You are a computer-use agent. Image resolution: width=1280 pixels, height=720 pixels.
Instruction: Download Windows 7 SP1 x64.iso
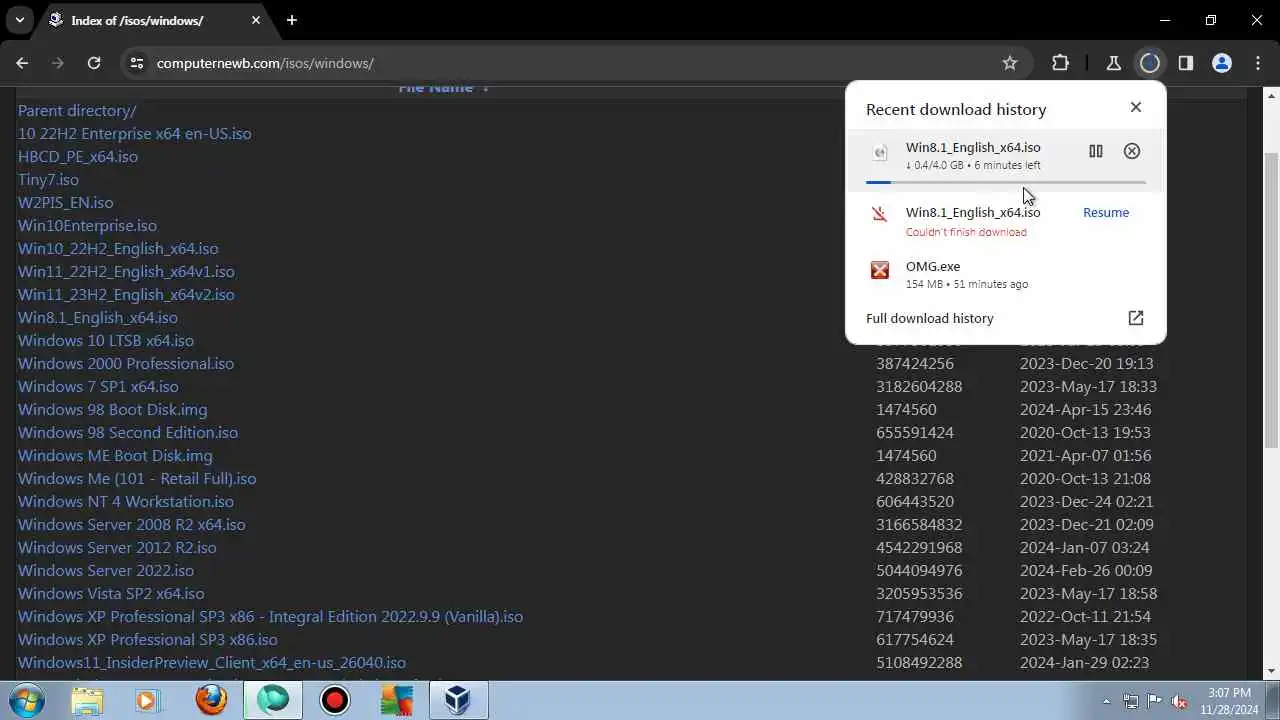(x=98, y=387)
